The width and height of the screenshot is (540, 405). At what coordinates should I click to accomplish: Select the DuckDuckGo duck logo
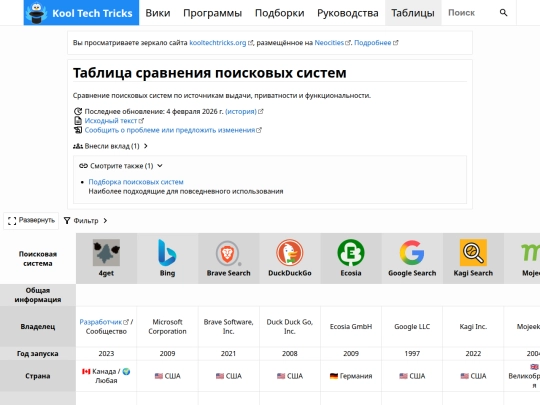point(290,252)
